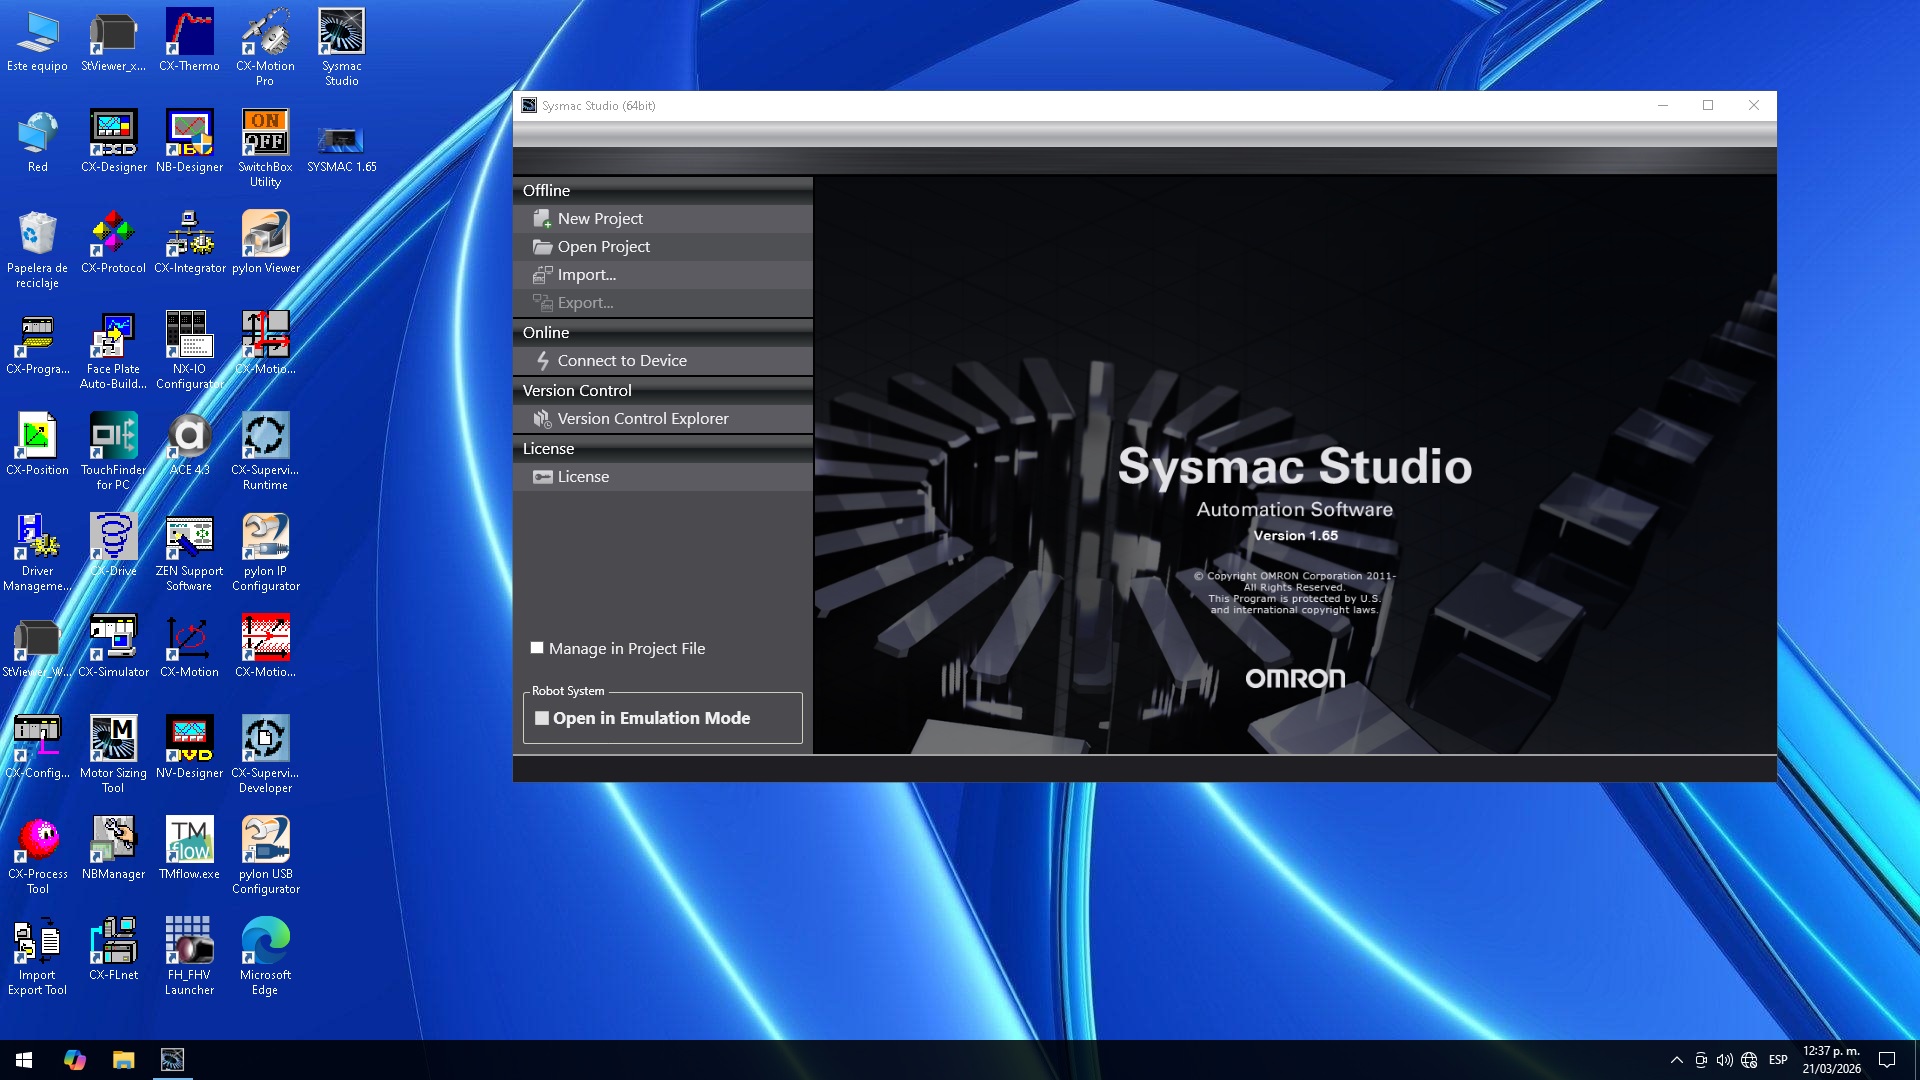
Task: Click the Connect to Device lightning icon
Action: pyautogui.click(x=542, y=360)
